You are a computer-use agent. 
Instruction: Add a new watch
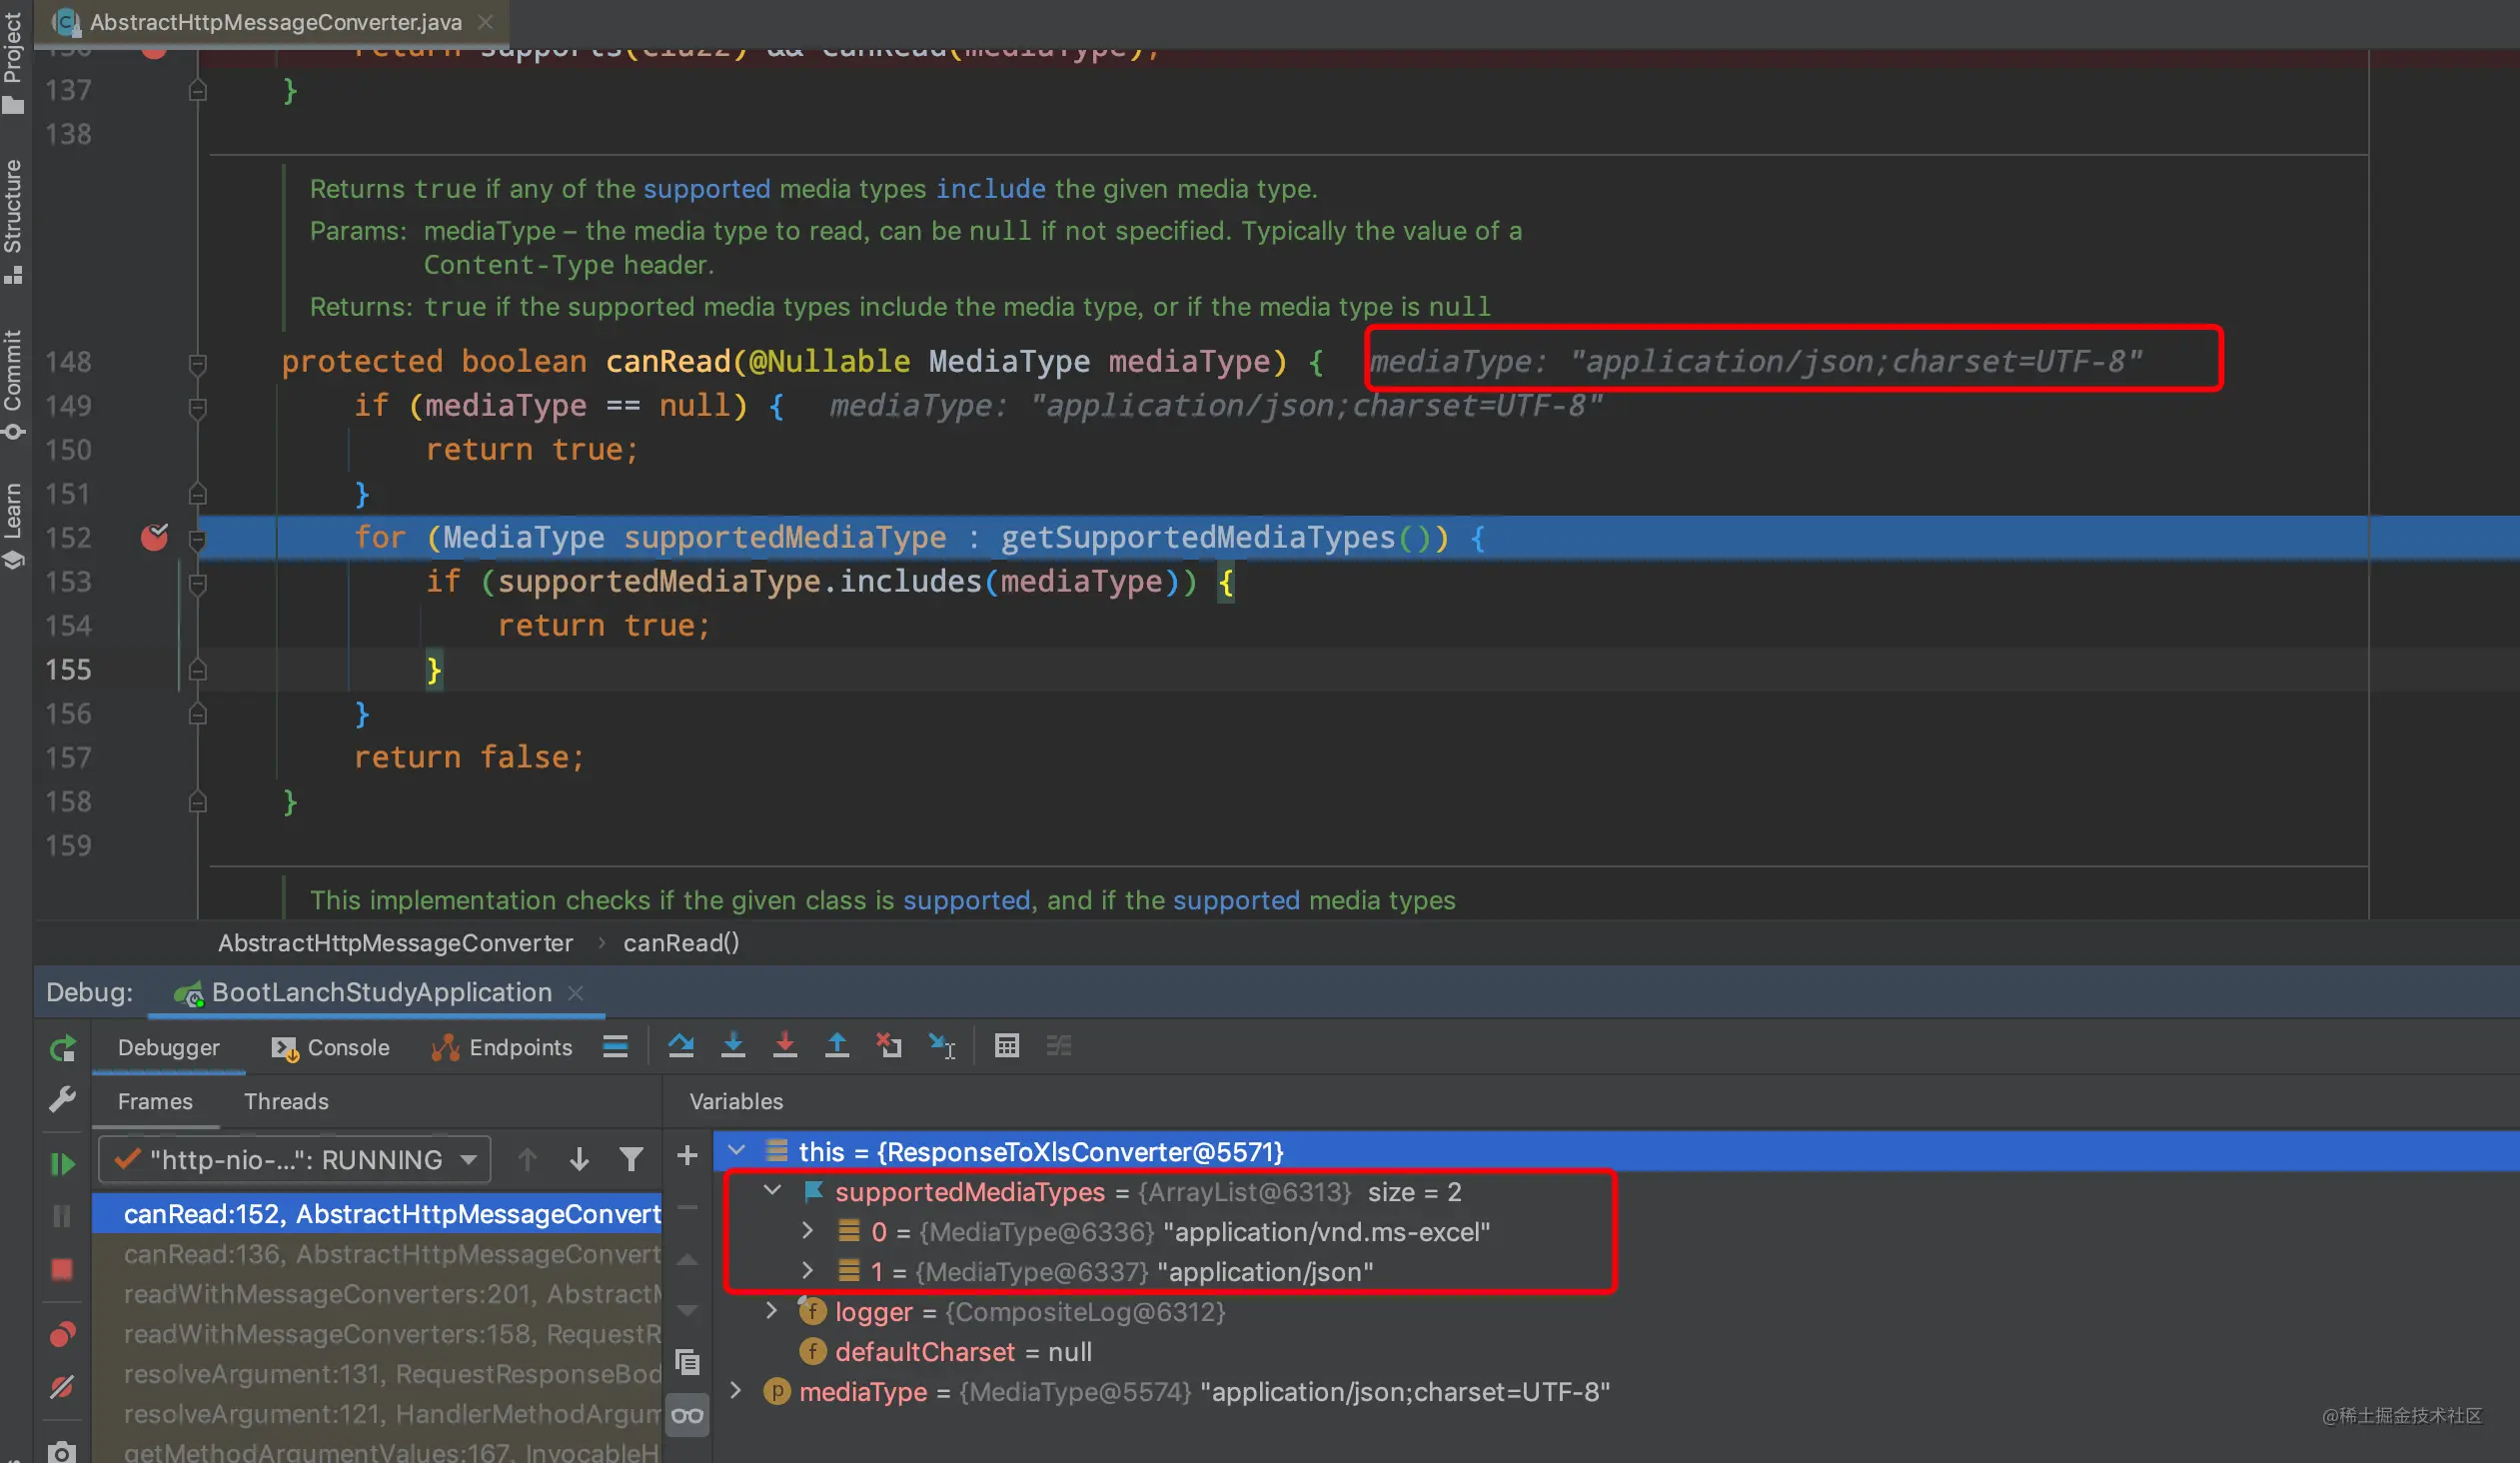click(x=687, y=1156)
